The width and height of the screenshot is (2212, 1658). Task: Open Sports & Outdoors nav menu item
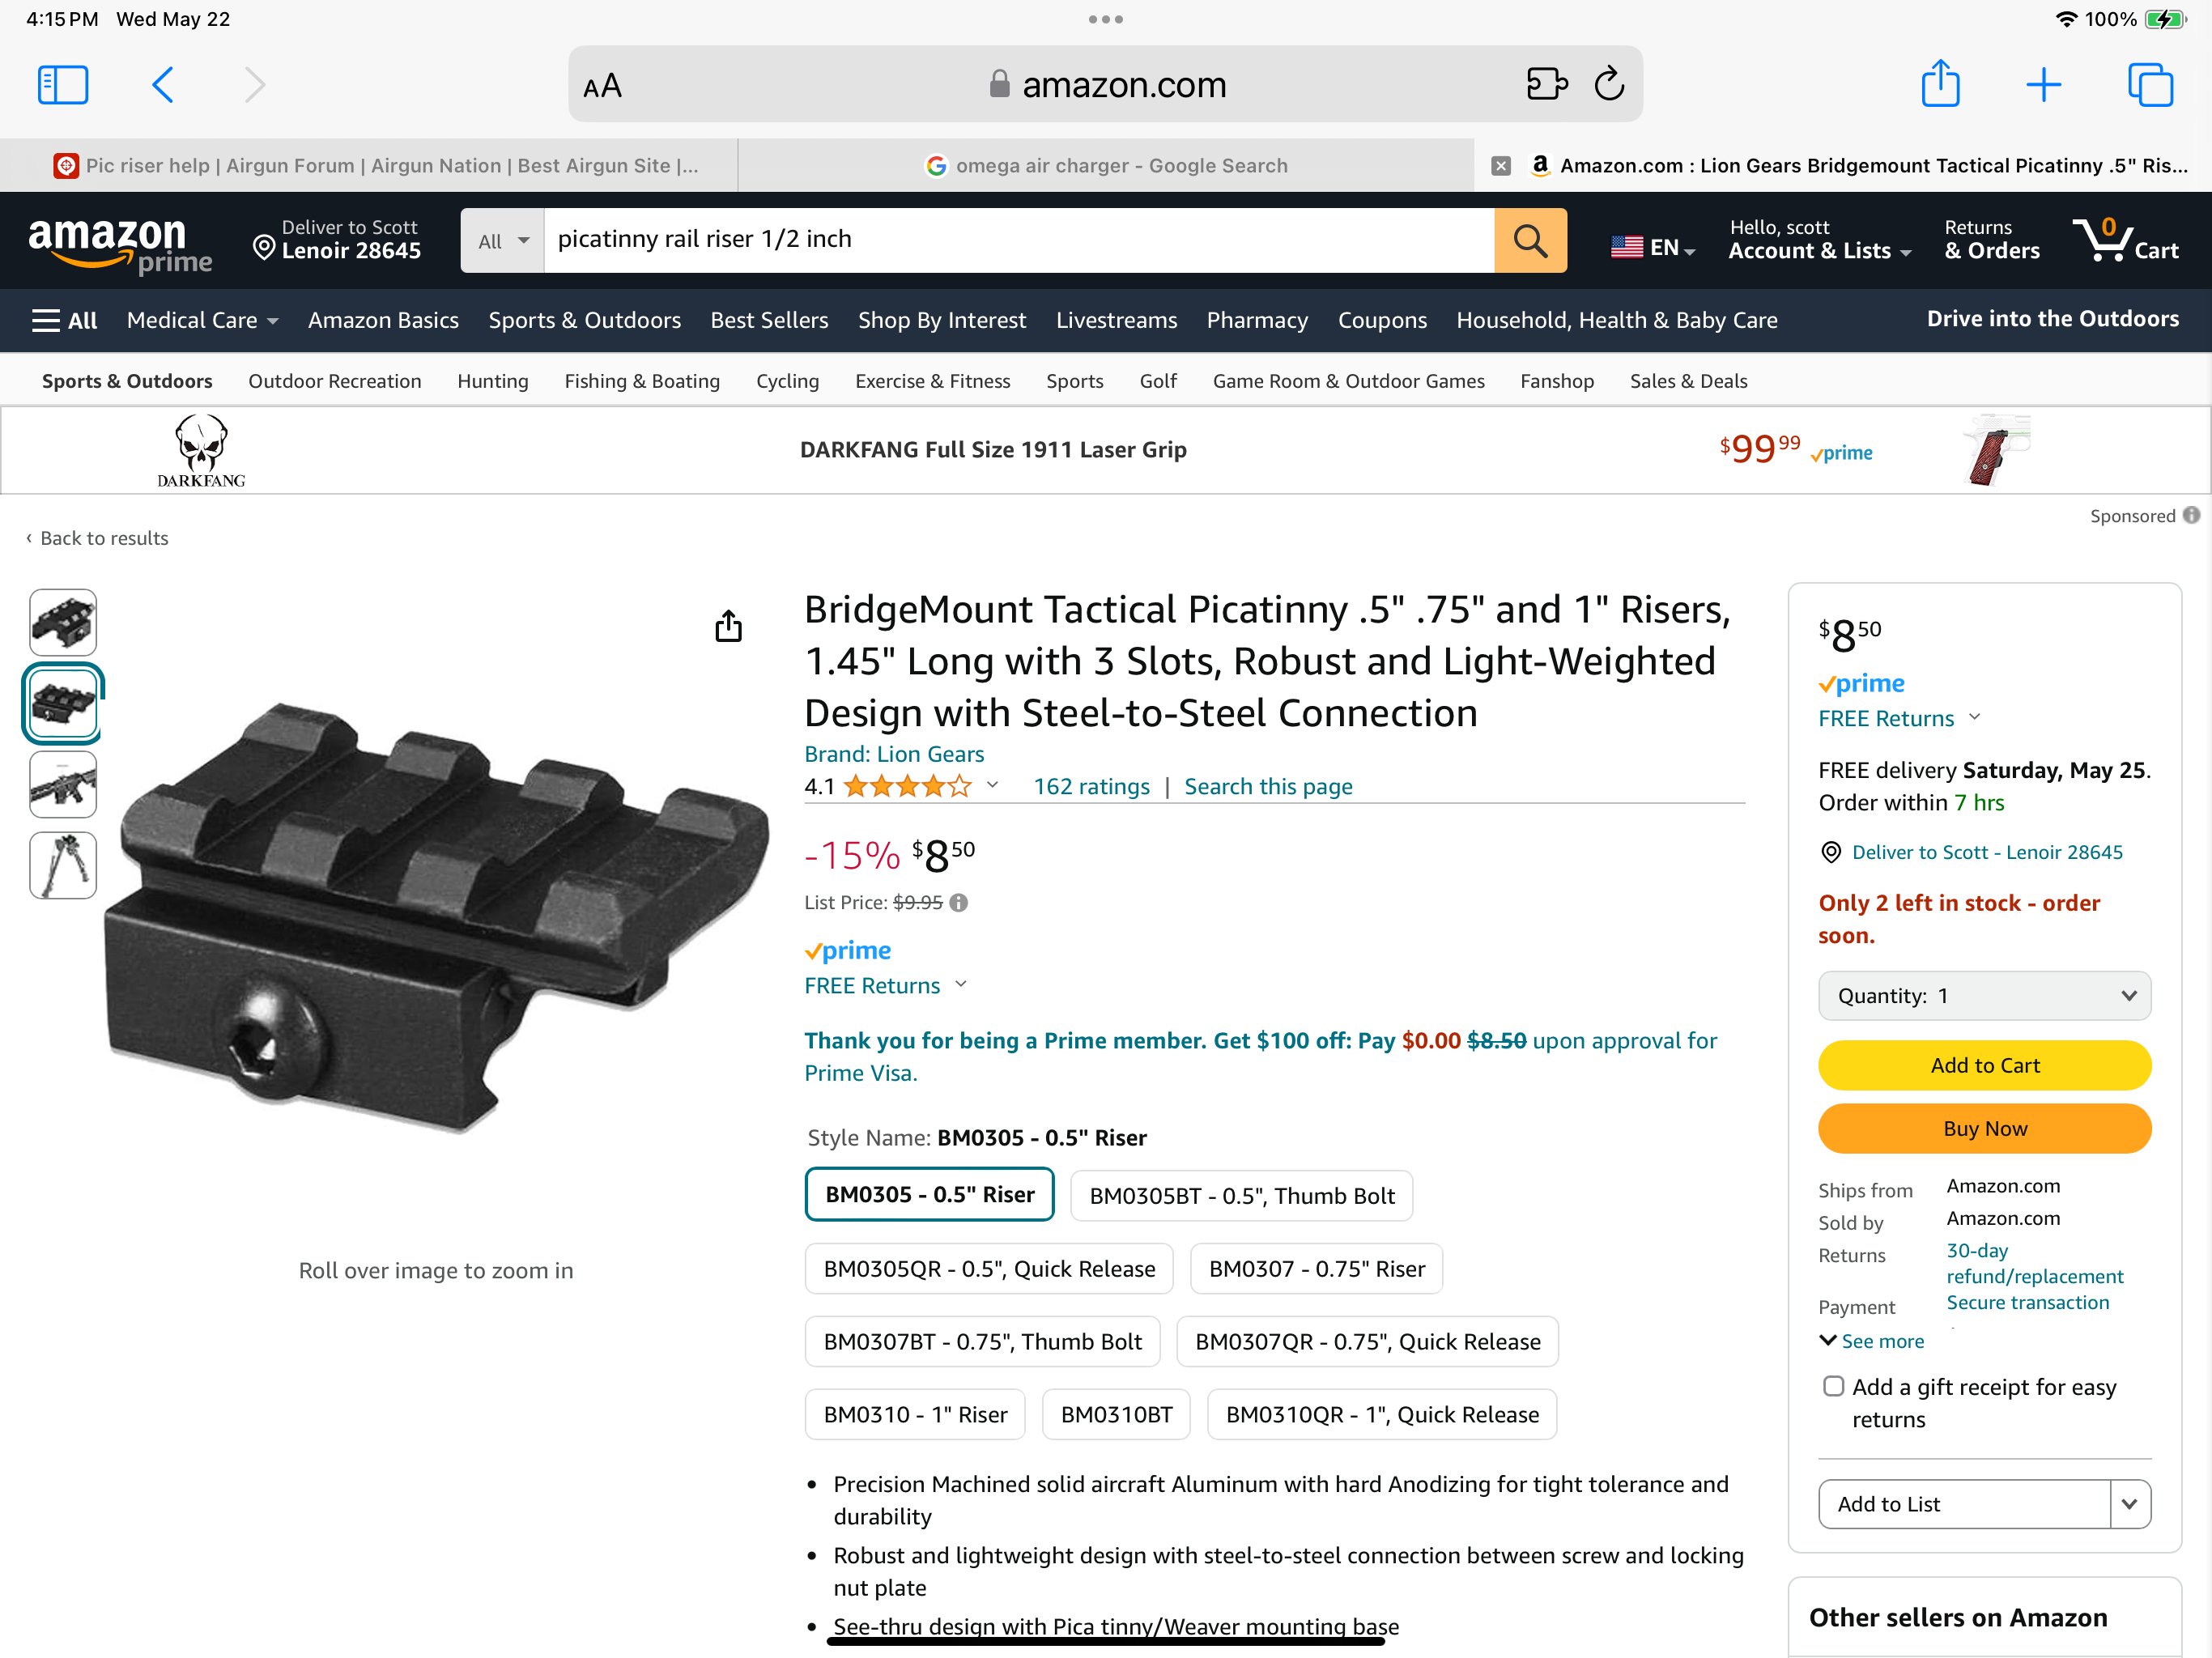pyautogui.click(x=584, y=320)
